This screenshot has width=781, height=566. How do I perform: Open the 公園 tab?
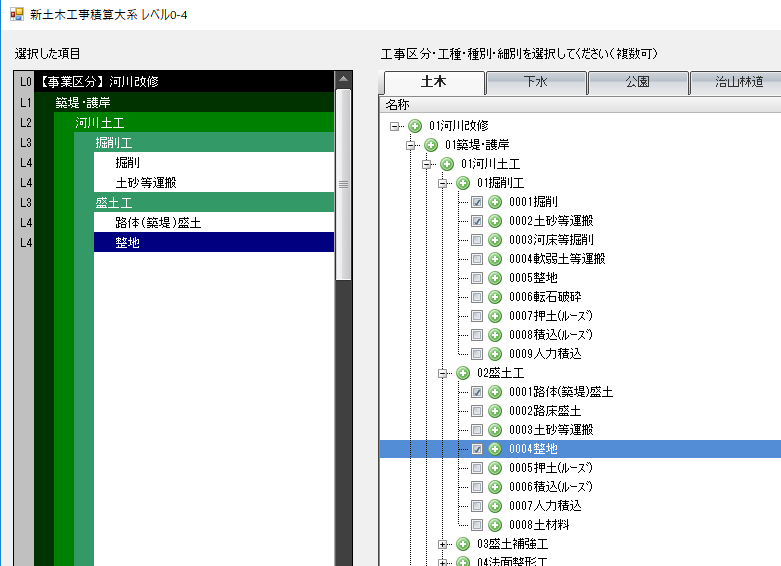tap(638, 82)
